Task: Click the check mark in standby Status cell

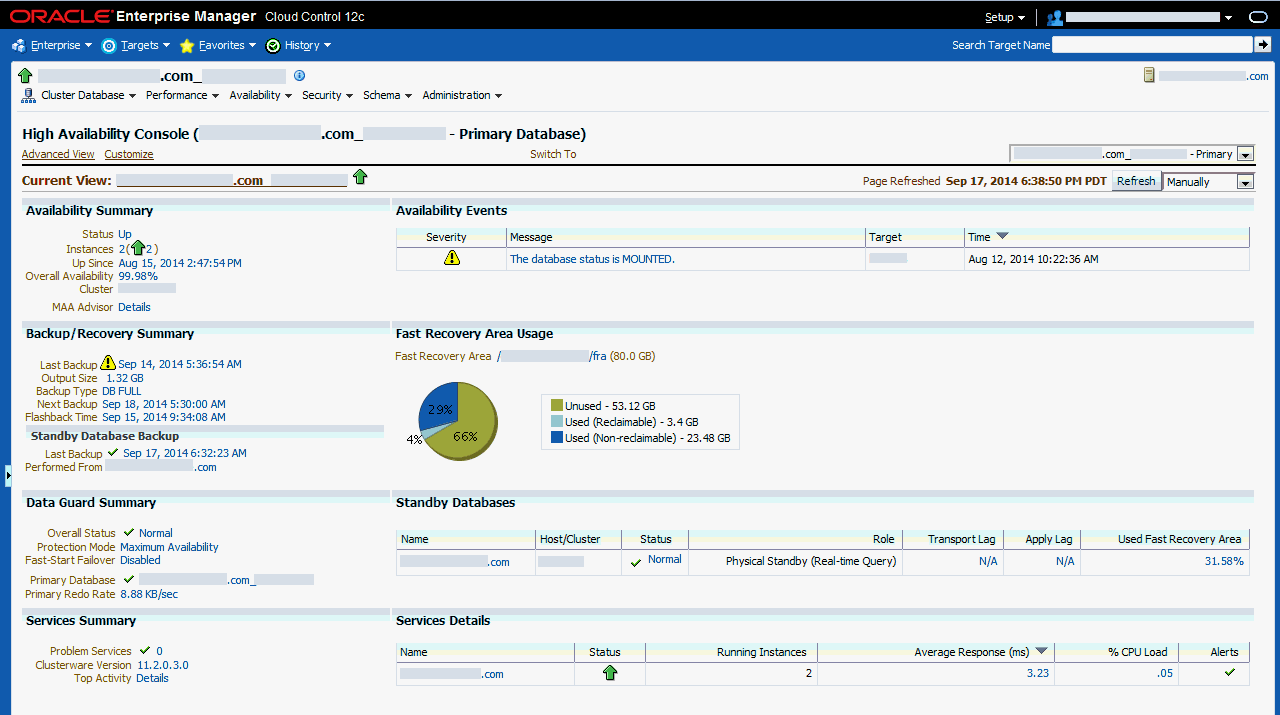Action: tap(637, 563)
